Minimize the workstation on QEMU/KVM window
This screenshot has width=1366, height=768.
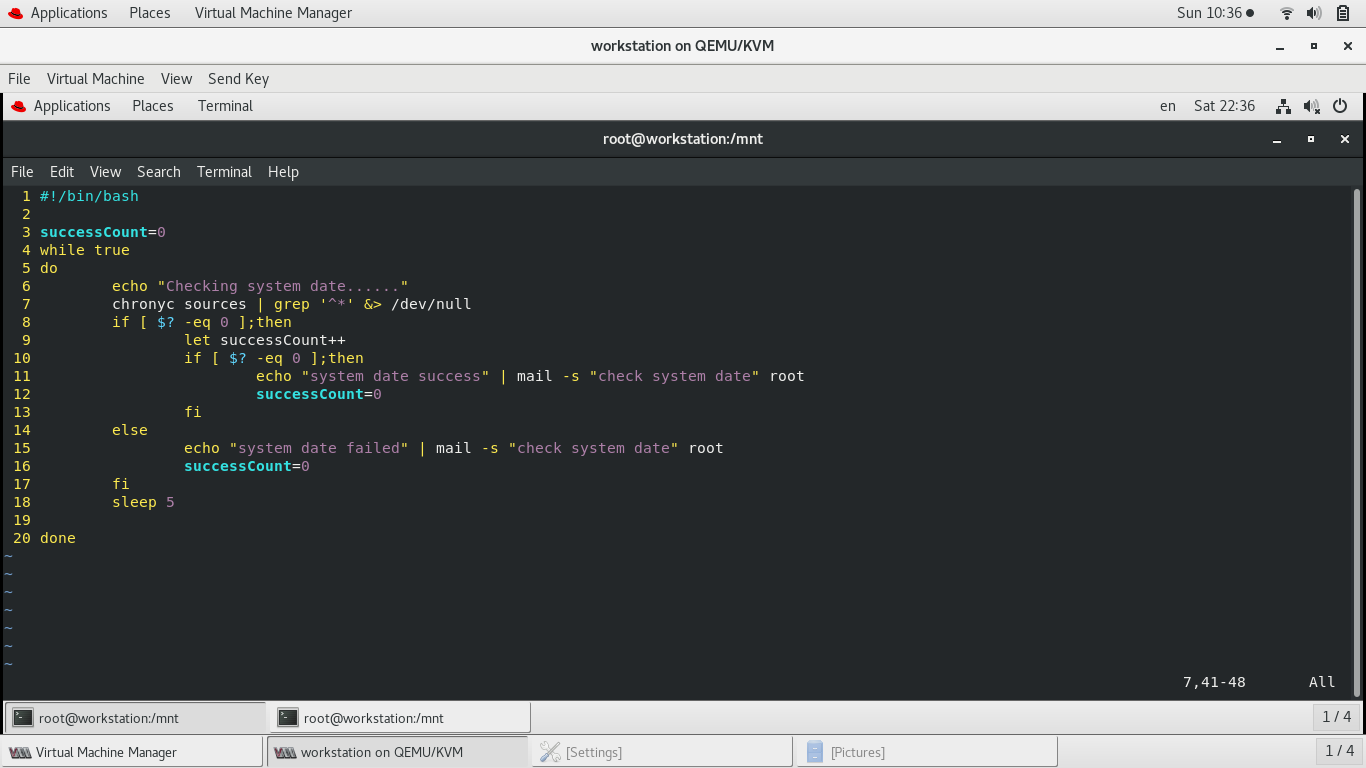point(1280,46)
